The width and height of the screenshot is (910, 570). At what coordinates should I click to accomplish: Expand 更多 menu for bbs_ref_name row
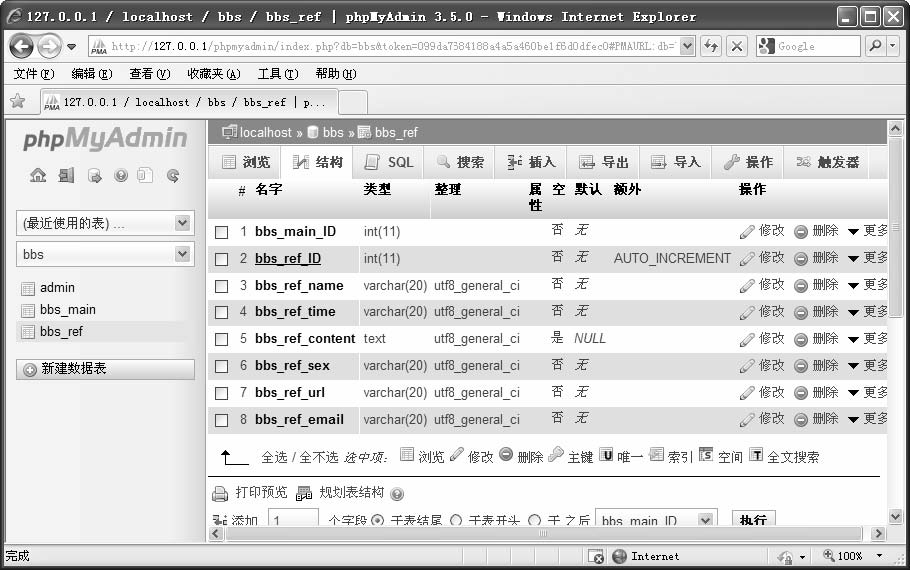[x=867, y=285]
